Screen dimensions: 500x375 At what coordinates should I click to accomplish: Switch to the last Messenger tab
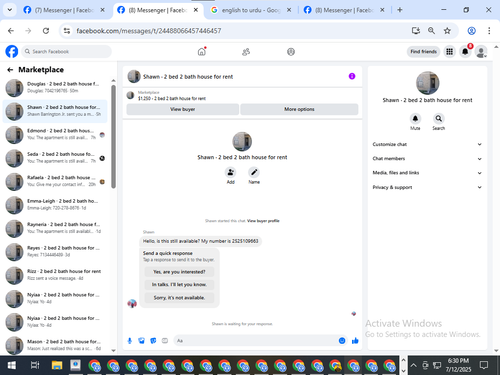[345, 10]
